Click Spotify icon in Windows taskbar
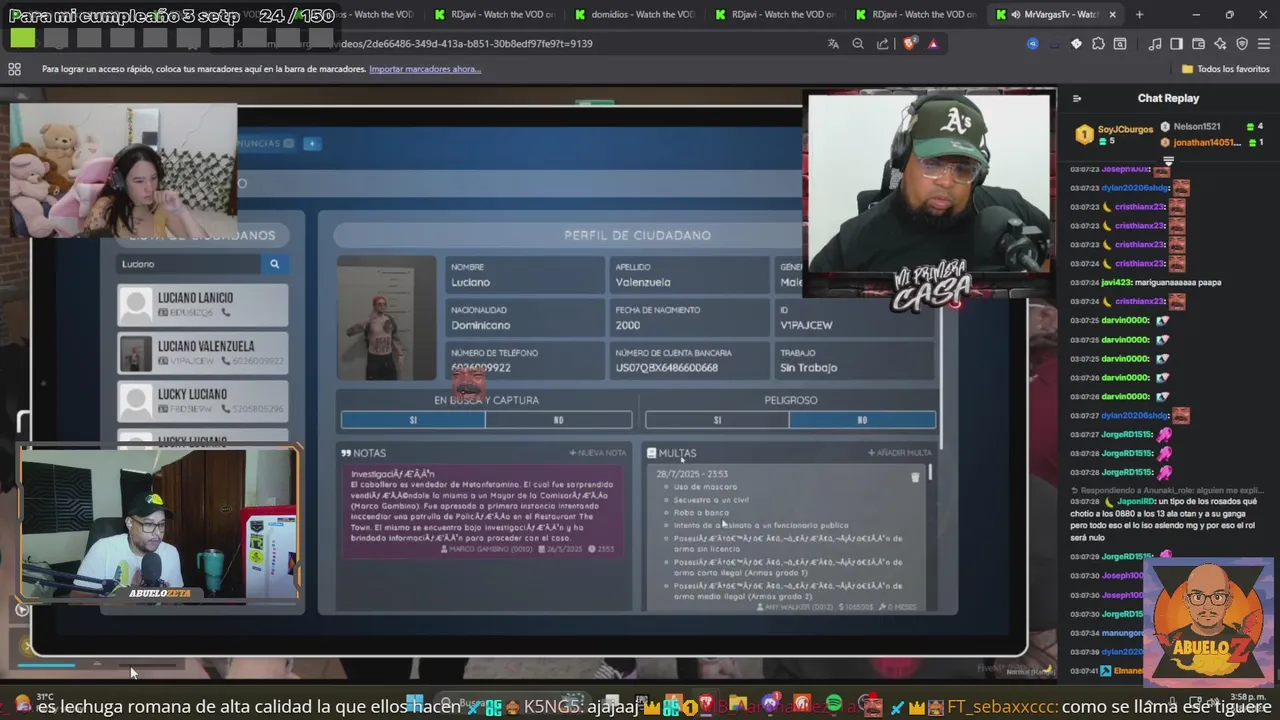The image size is (1280, 720). tap(834, 705)
